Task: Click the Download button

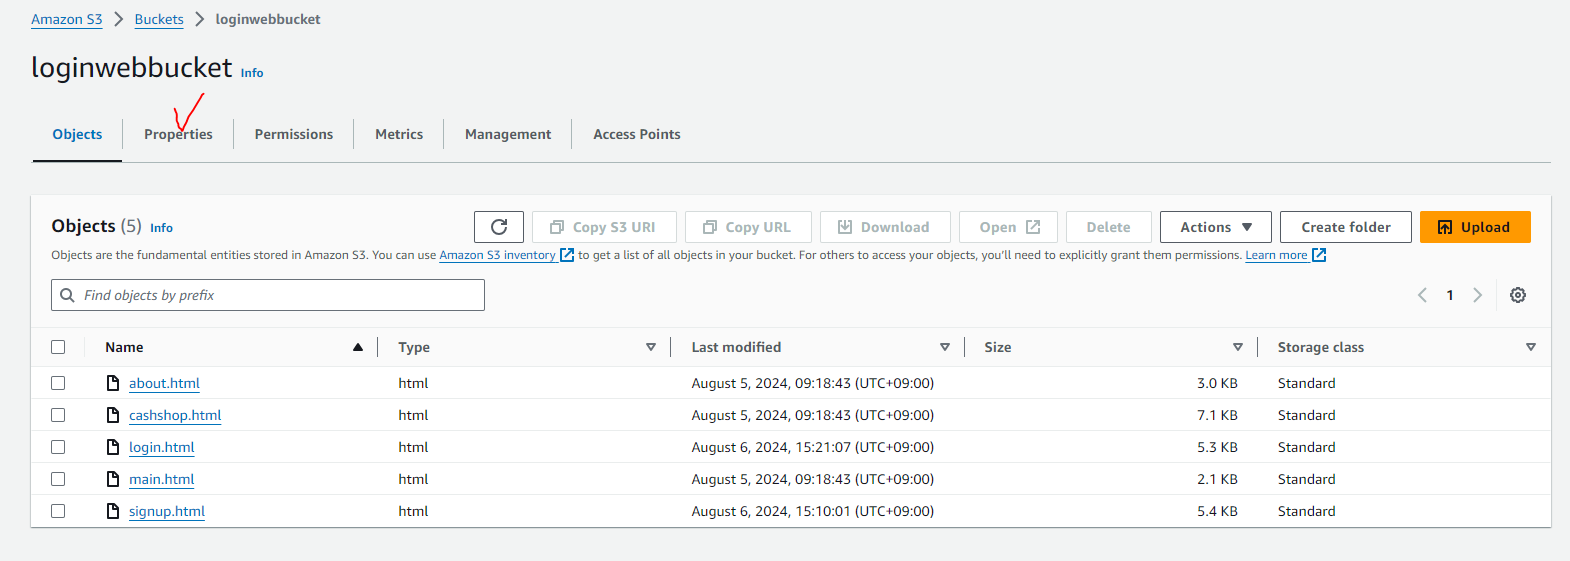Action: coord(885,227)
